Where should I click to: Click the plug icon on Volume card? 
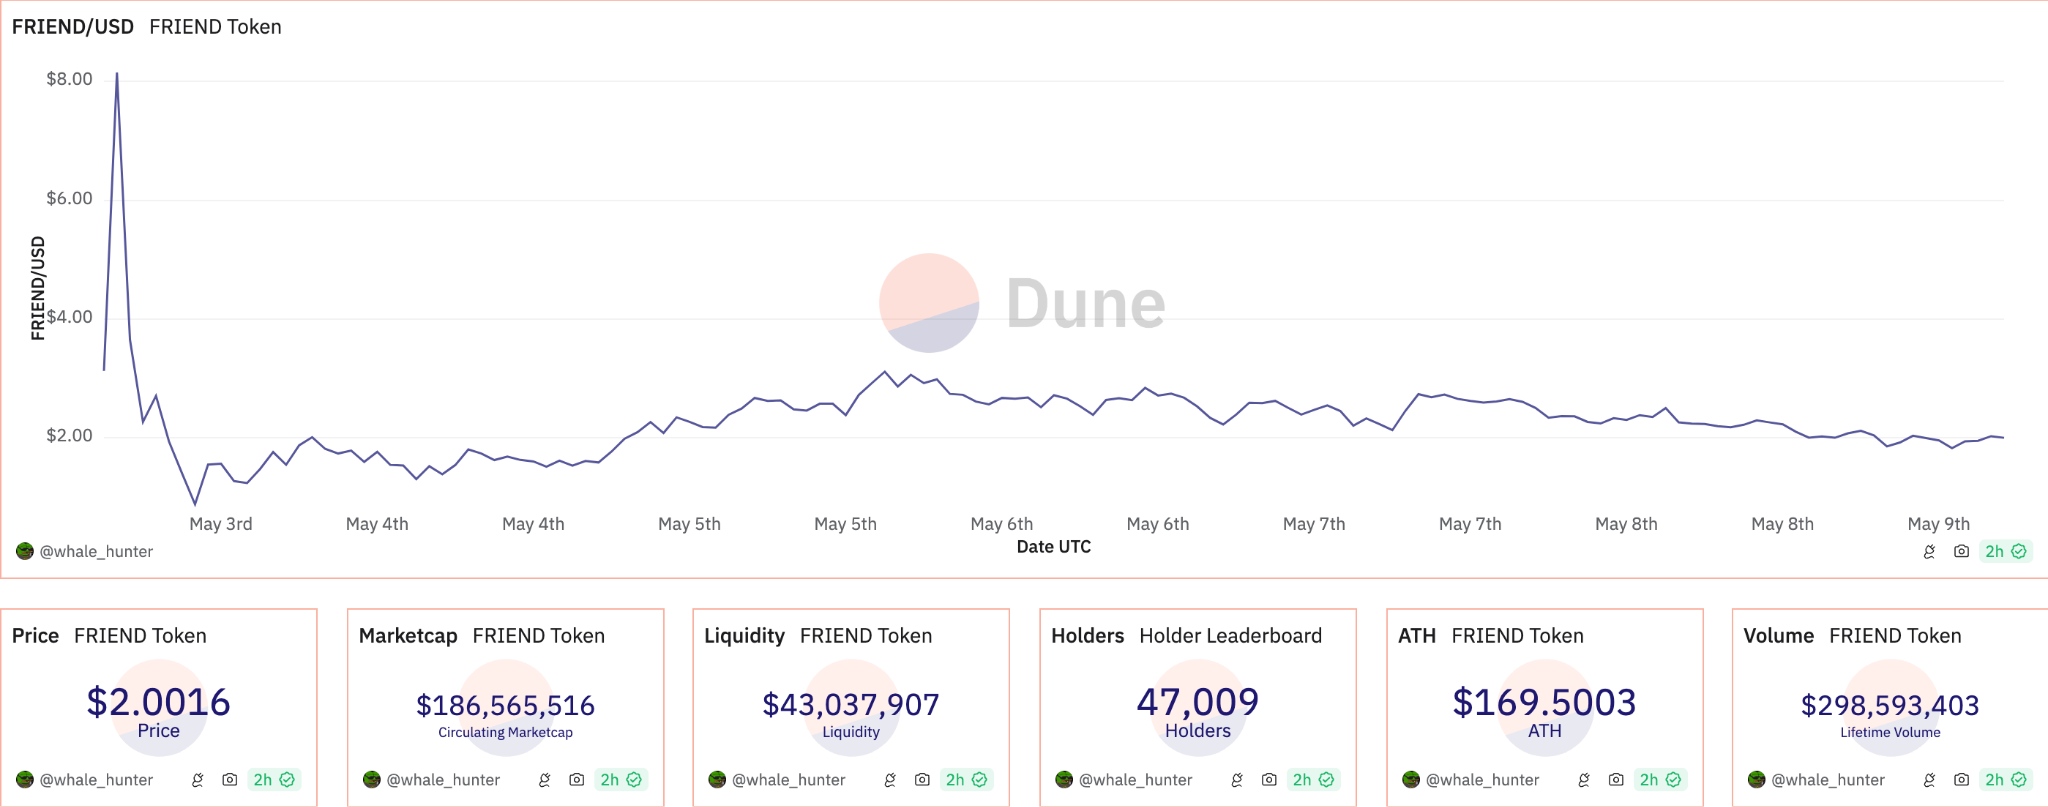click(1929, 779)
